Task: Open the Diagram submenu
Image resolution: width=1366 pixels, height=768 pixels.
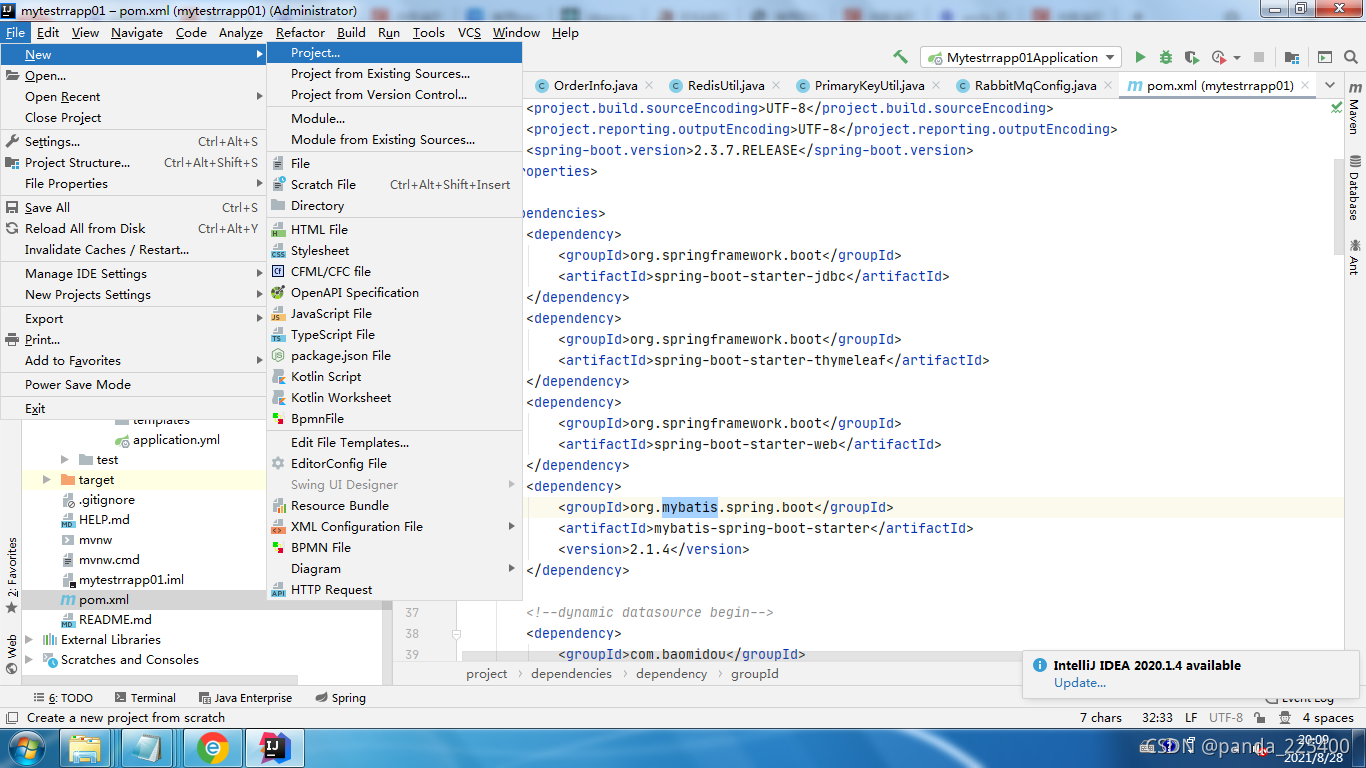Action: coord(395,569)
